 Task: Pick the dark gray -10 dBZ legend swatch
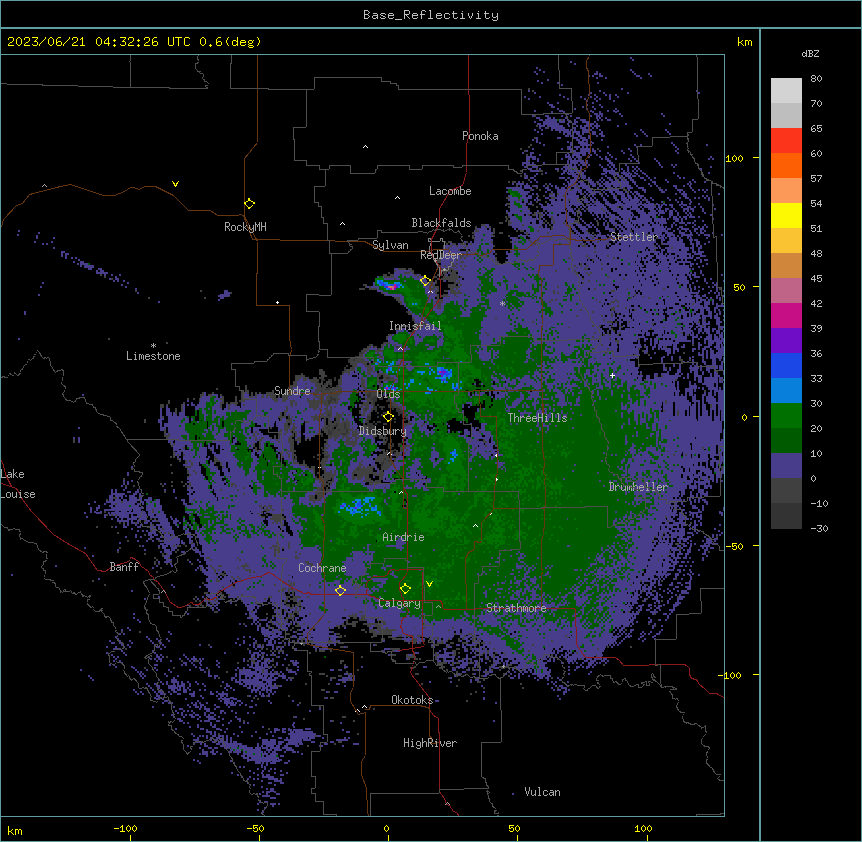click(x=786, y=516)
